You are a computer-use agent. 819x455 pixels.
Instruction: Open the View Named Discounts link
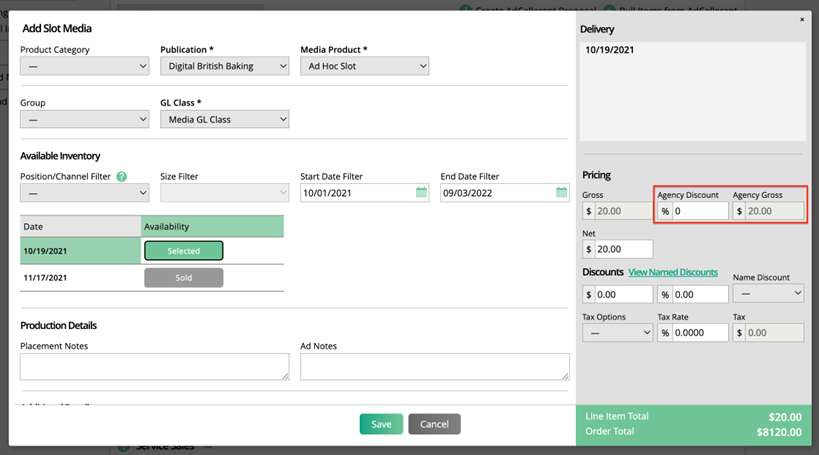(672, 272)
